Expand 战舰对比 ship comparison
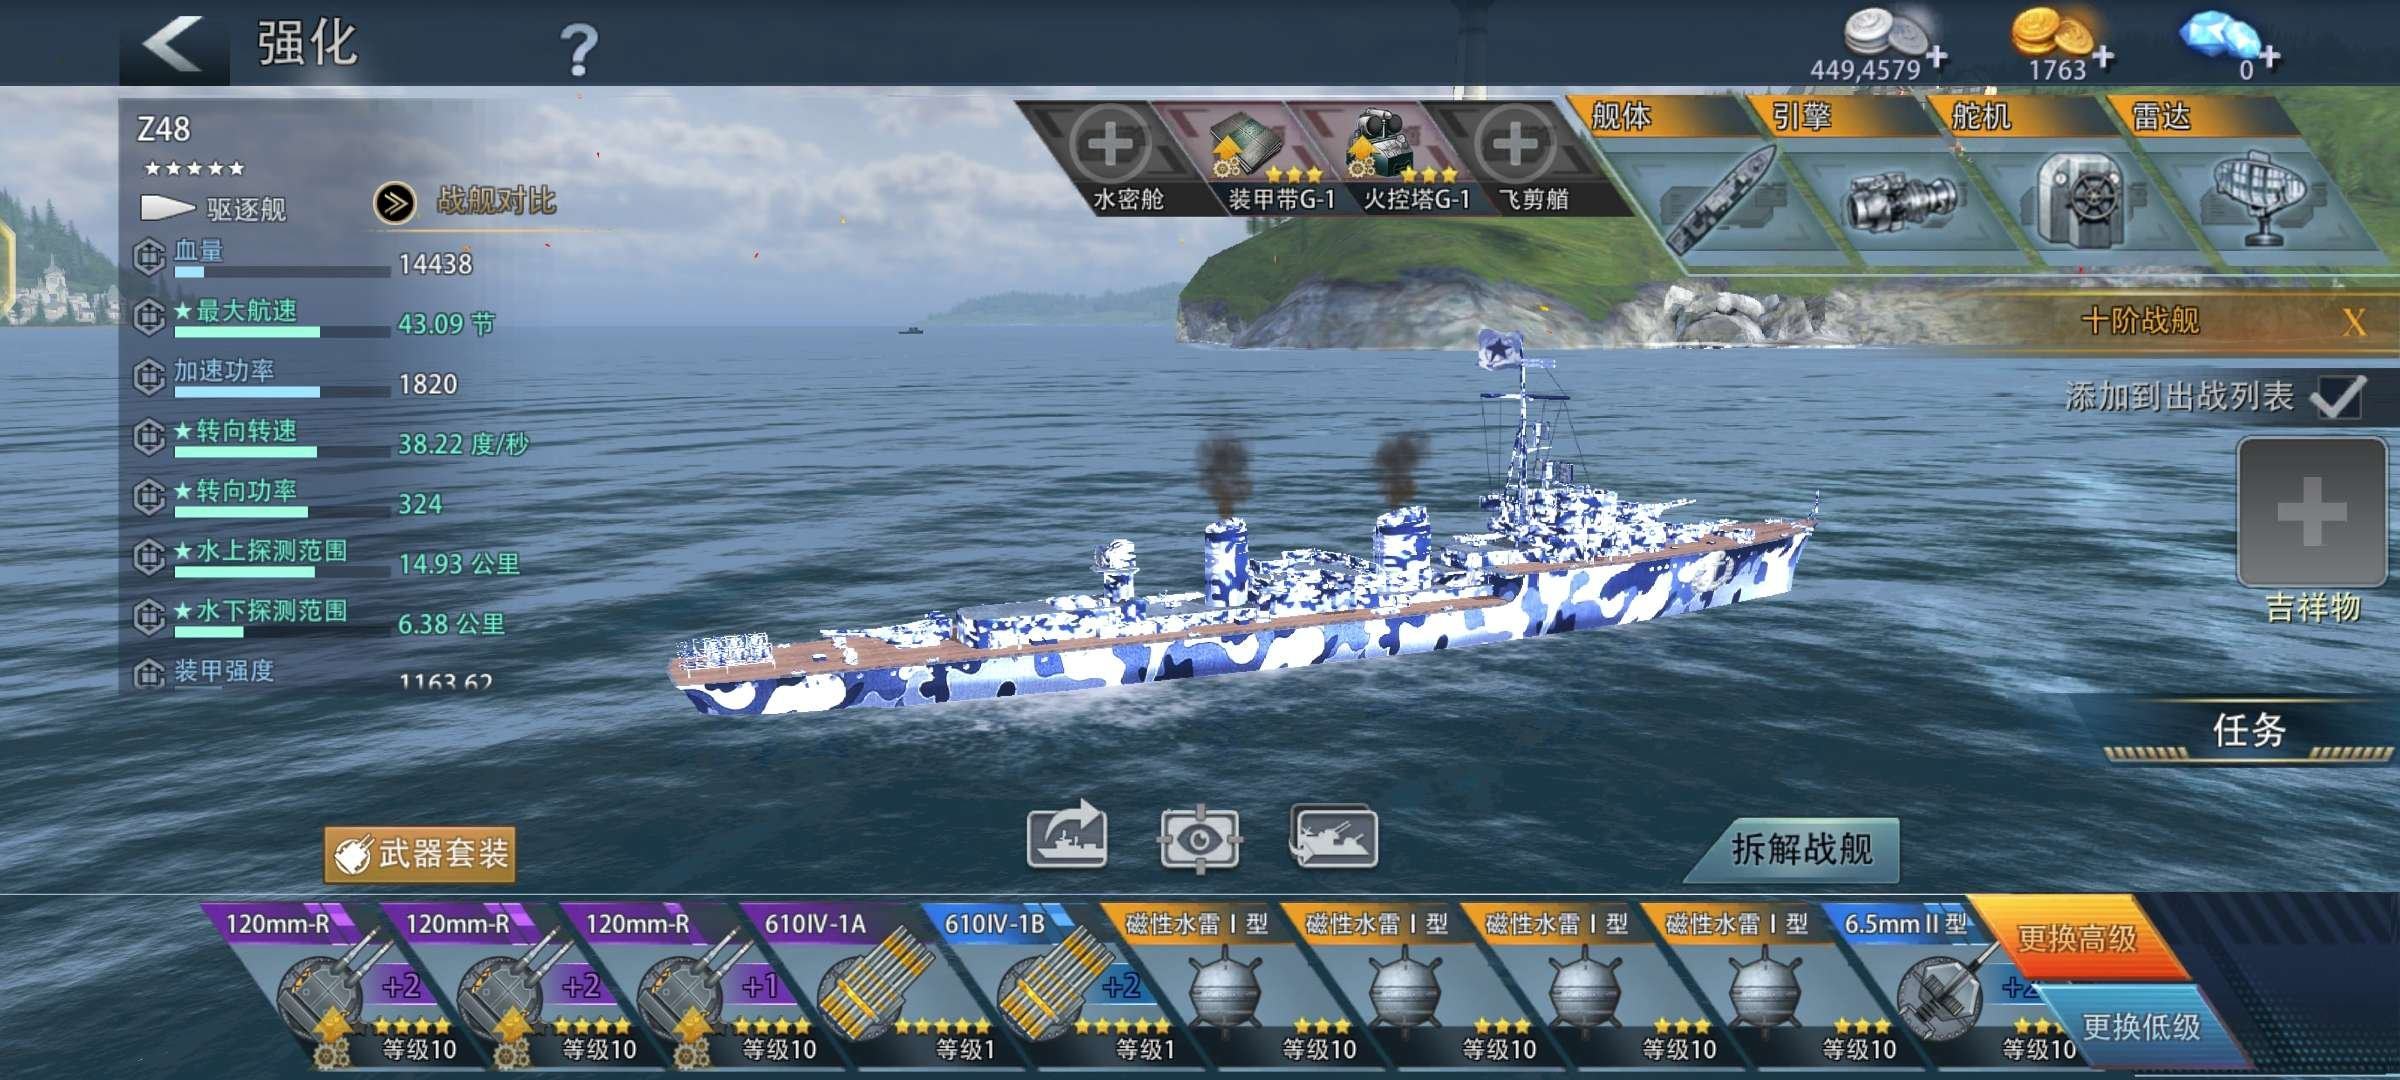Screen dimensions: 2400x1080 click(x=465, y=202)
